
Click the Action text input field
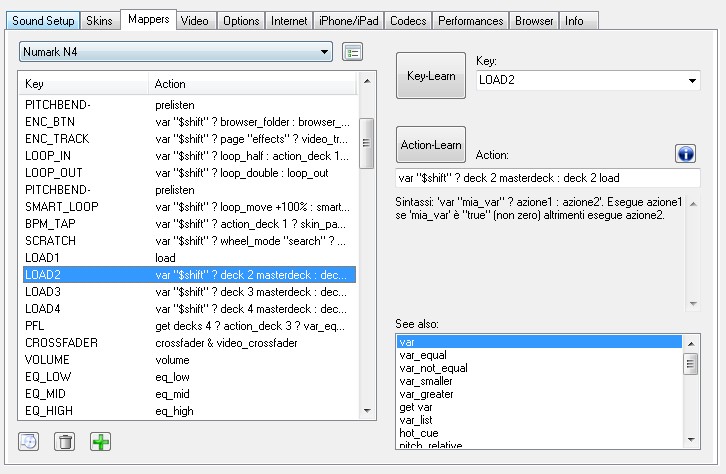point(547,178)
